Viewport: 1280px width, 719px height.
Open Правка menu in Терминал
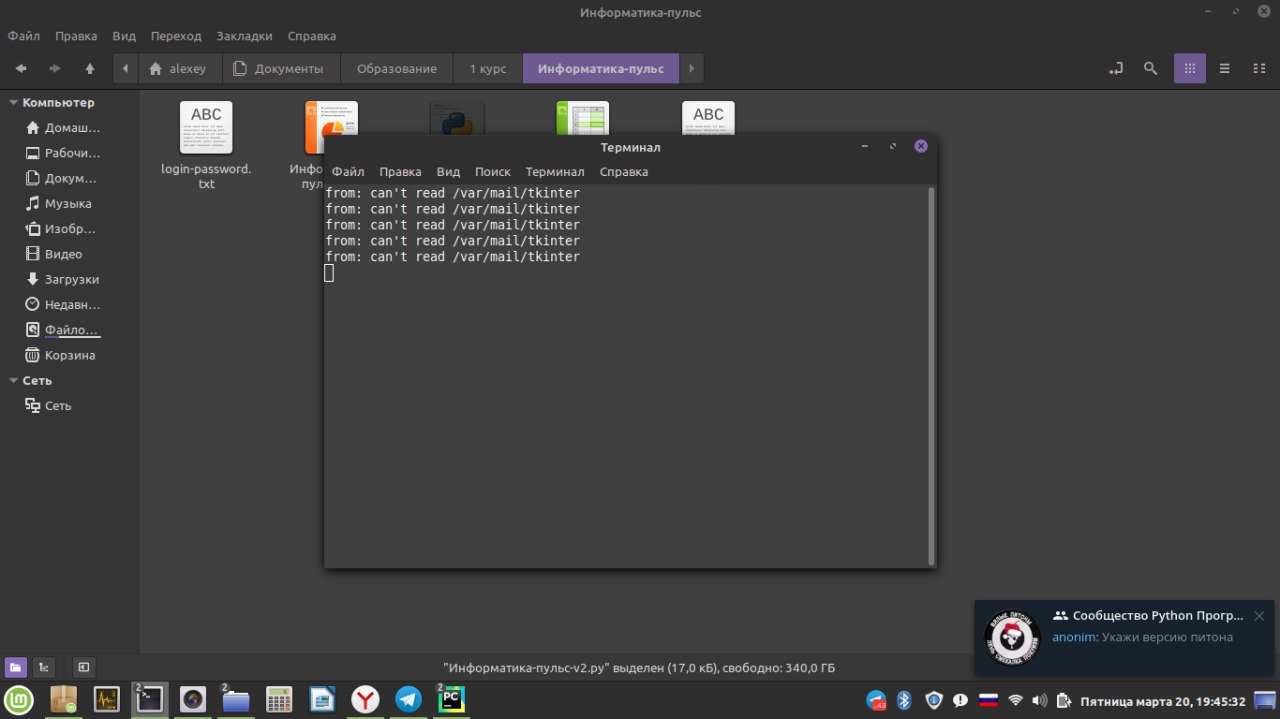tap(400, 172)
